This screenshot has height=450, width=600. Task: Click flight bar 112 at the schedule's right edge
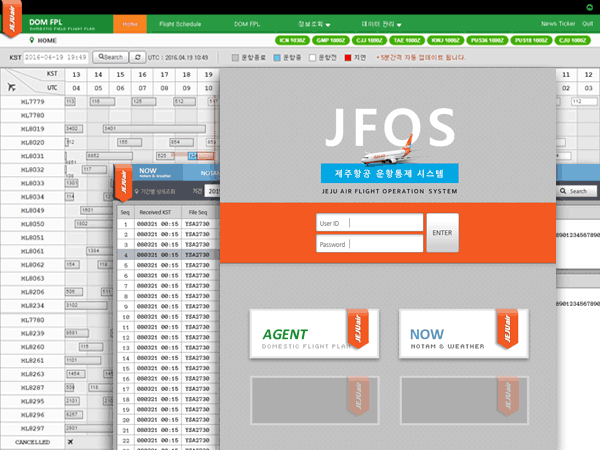coord(584,101)
